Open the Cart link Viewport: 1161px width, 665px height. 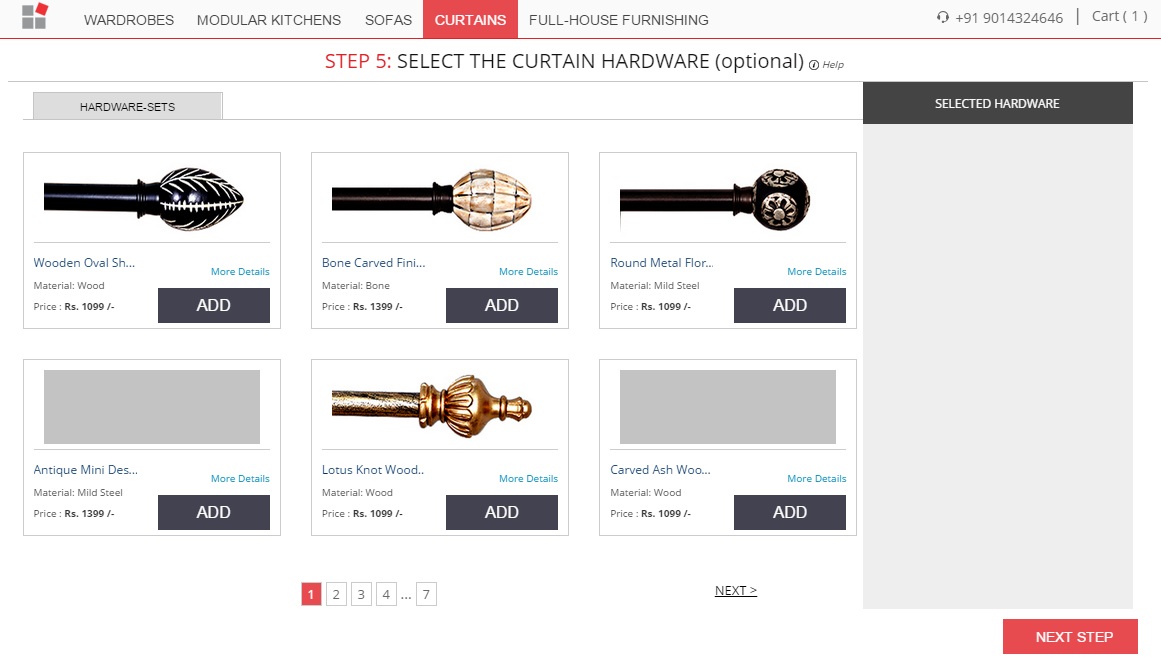pos(1119,16)
